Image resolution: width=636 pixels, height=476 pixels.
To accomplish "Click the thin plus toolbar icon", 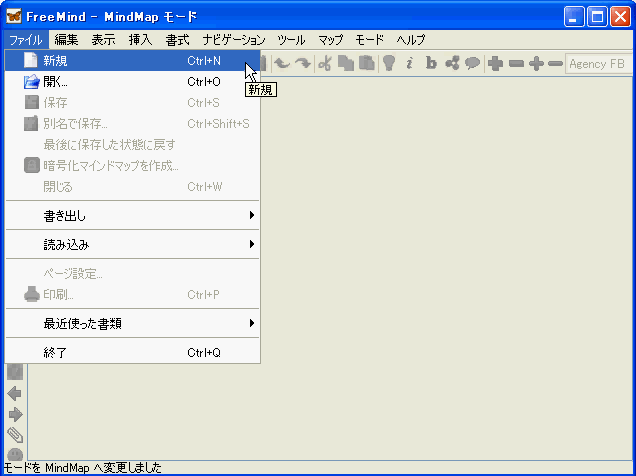I will pyautogui.click(x=536, y=64).
